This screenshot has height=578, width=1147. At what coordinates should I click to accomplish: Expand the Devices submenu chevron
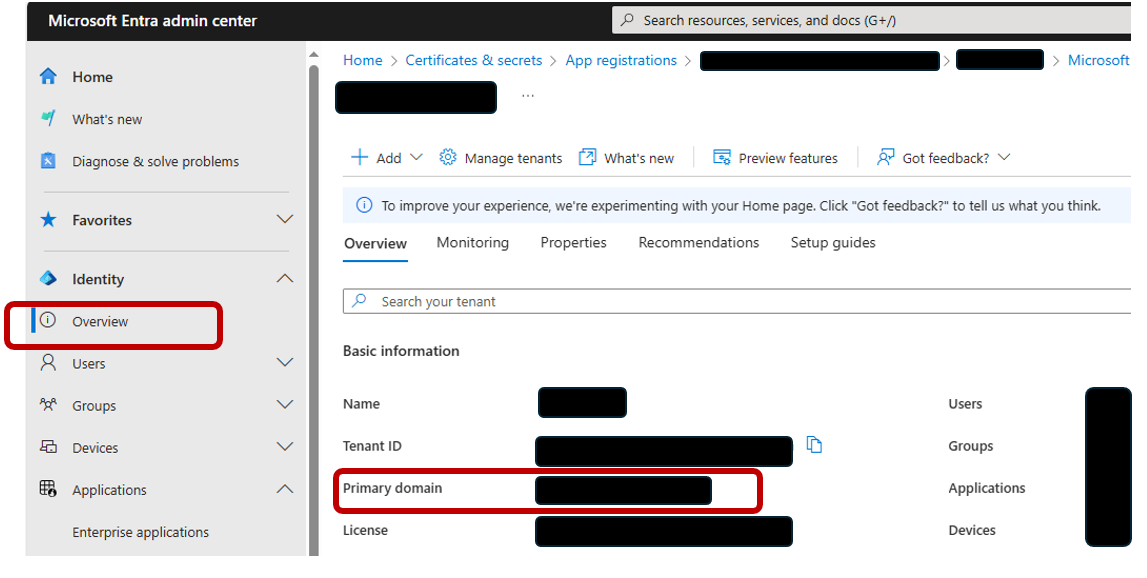point(285,447)
